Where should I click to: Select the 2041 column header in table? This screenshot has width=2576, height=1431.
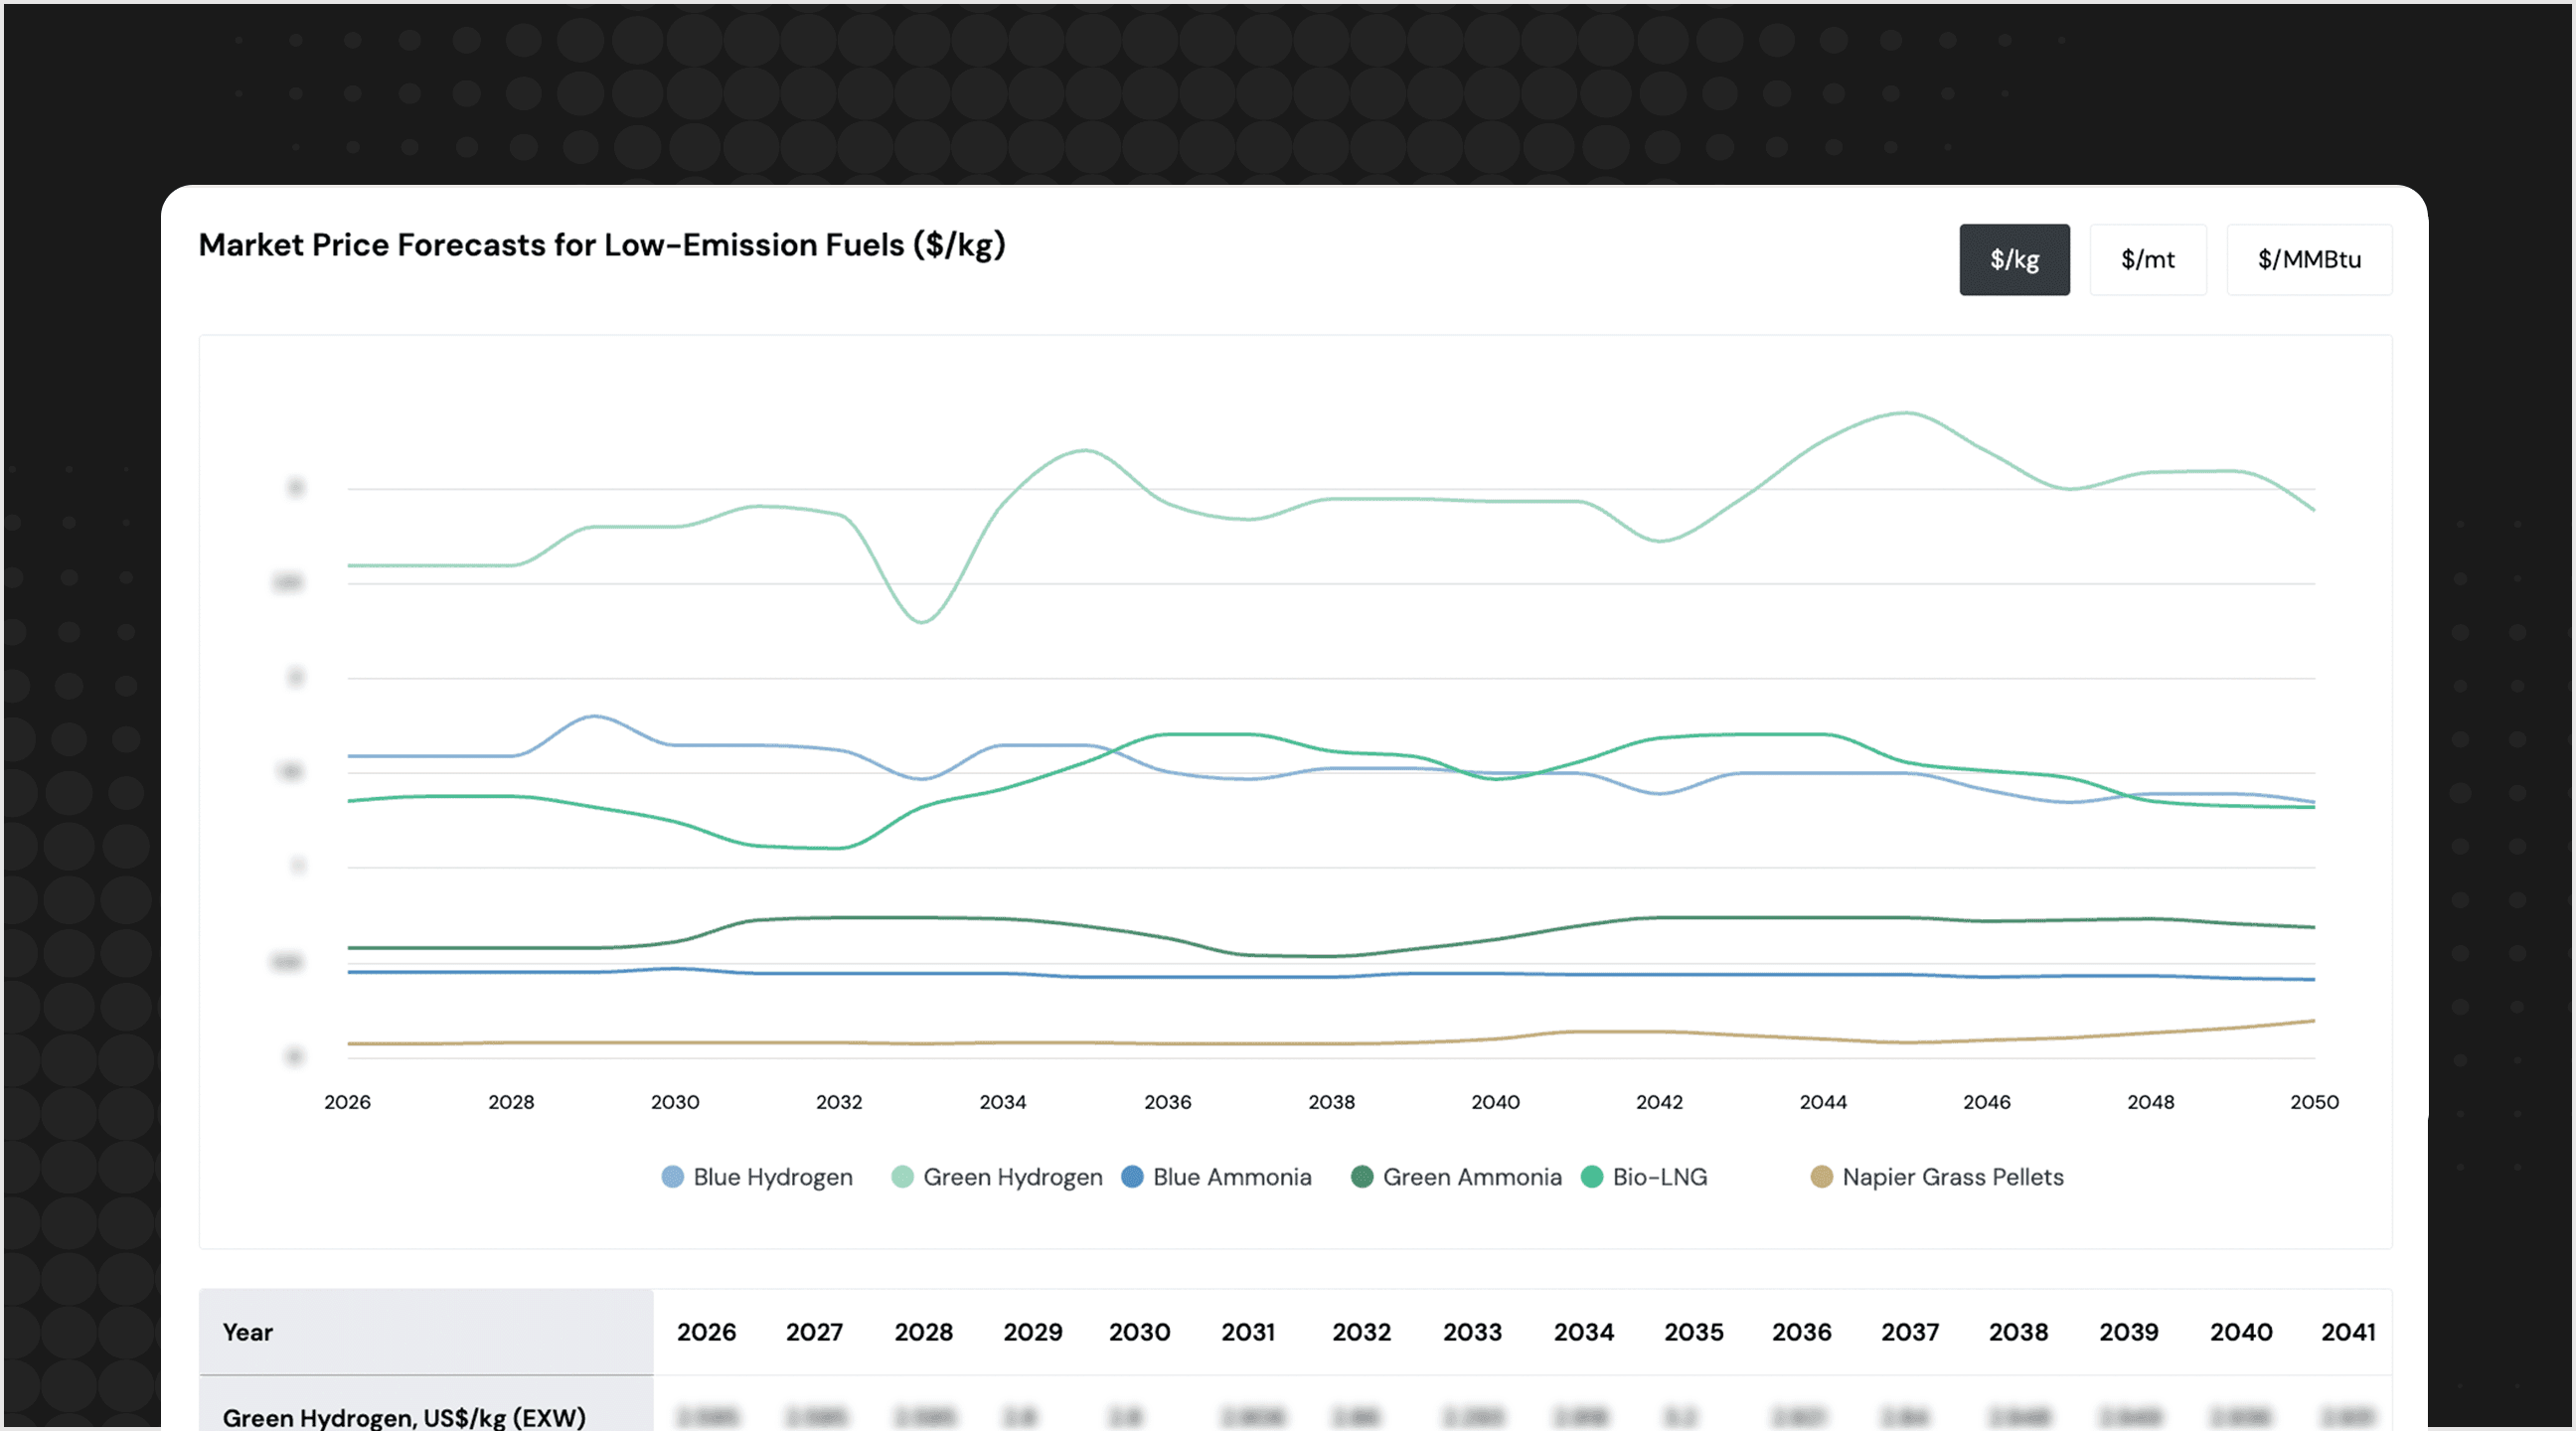(x=2347, y=1332)
